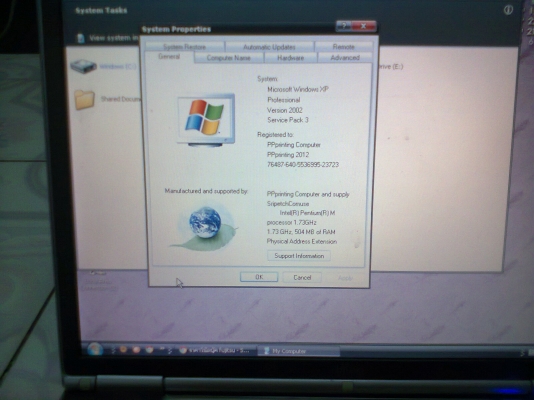Click the 'PPprinting 2012' registered text
This screenshot has height=400, width=534.
(288, 155)
